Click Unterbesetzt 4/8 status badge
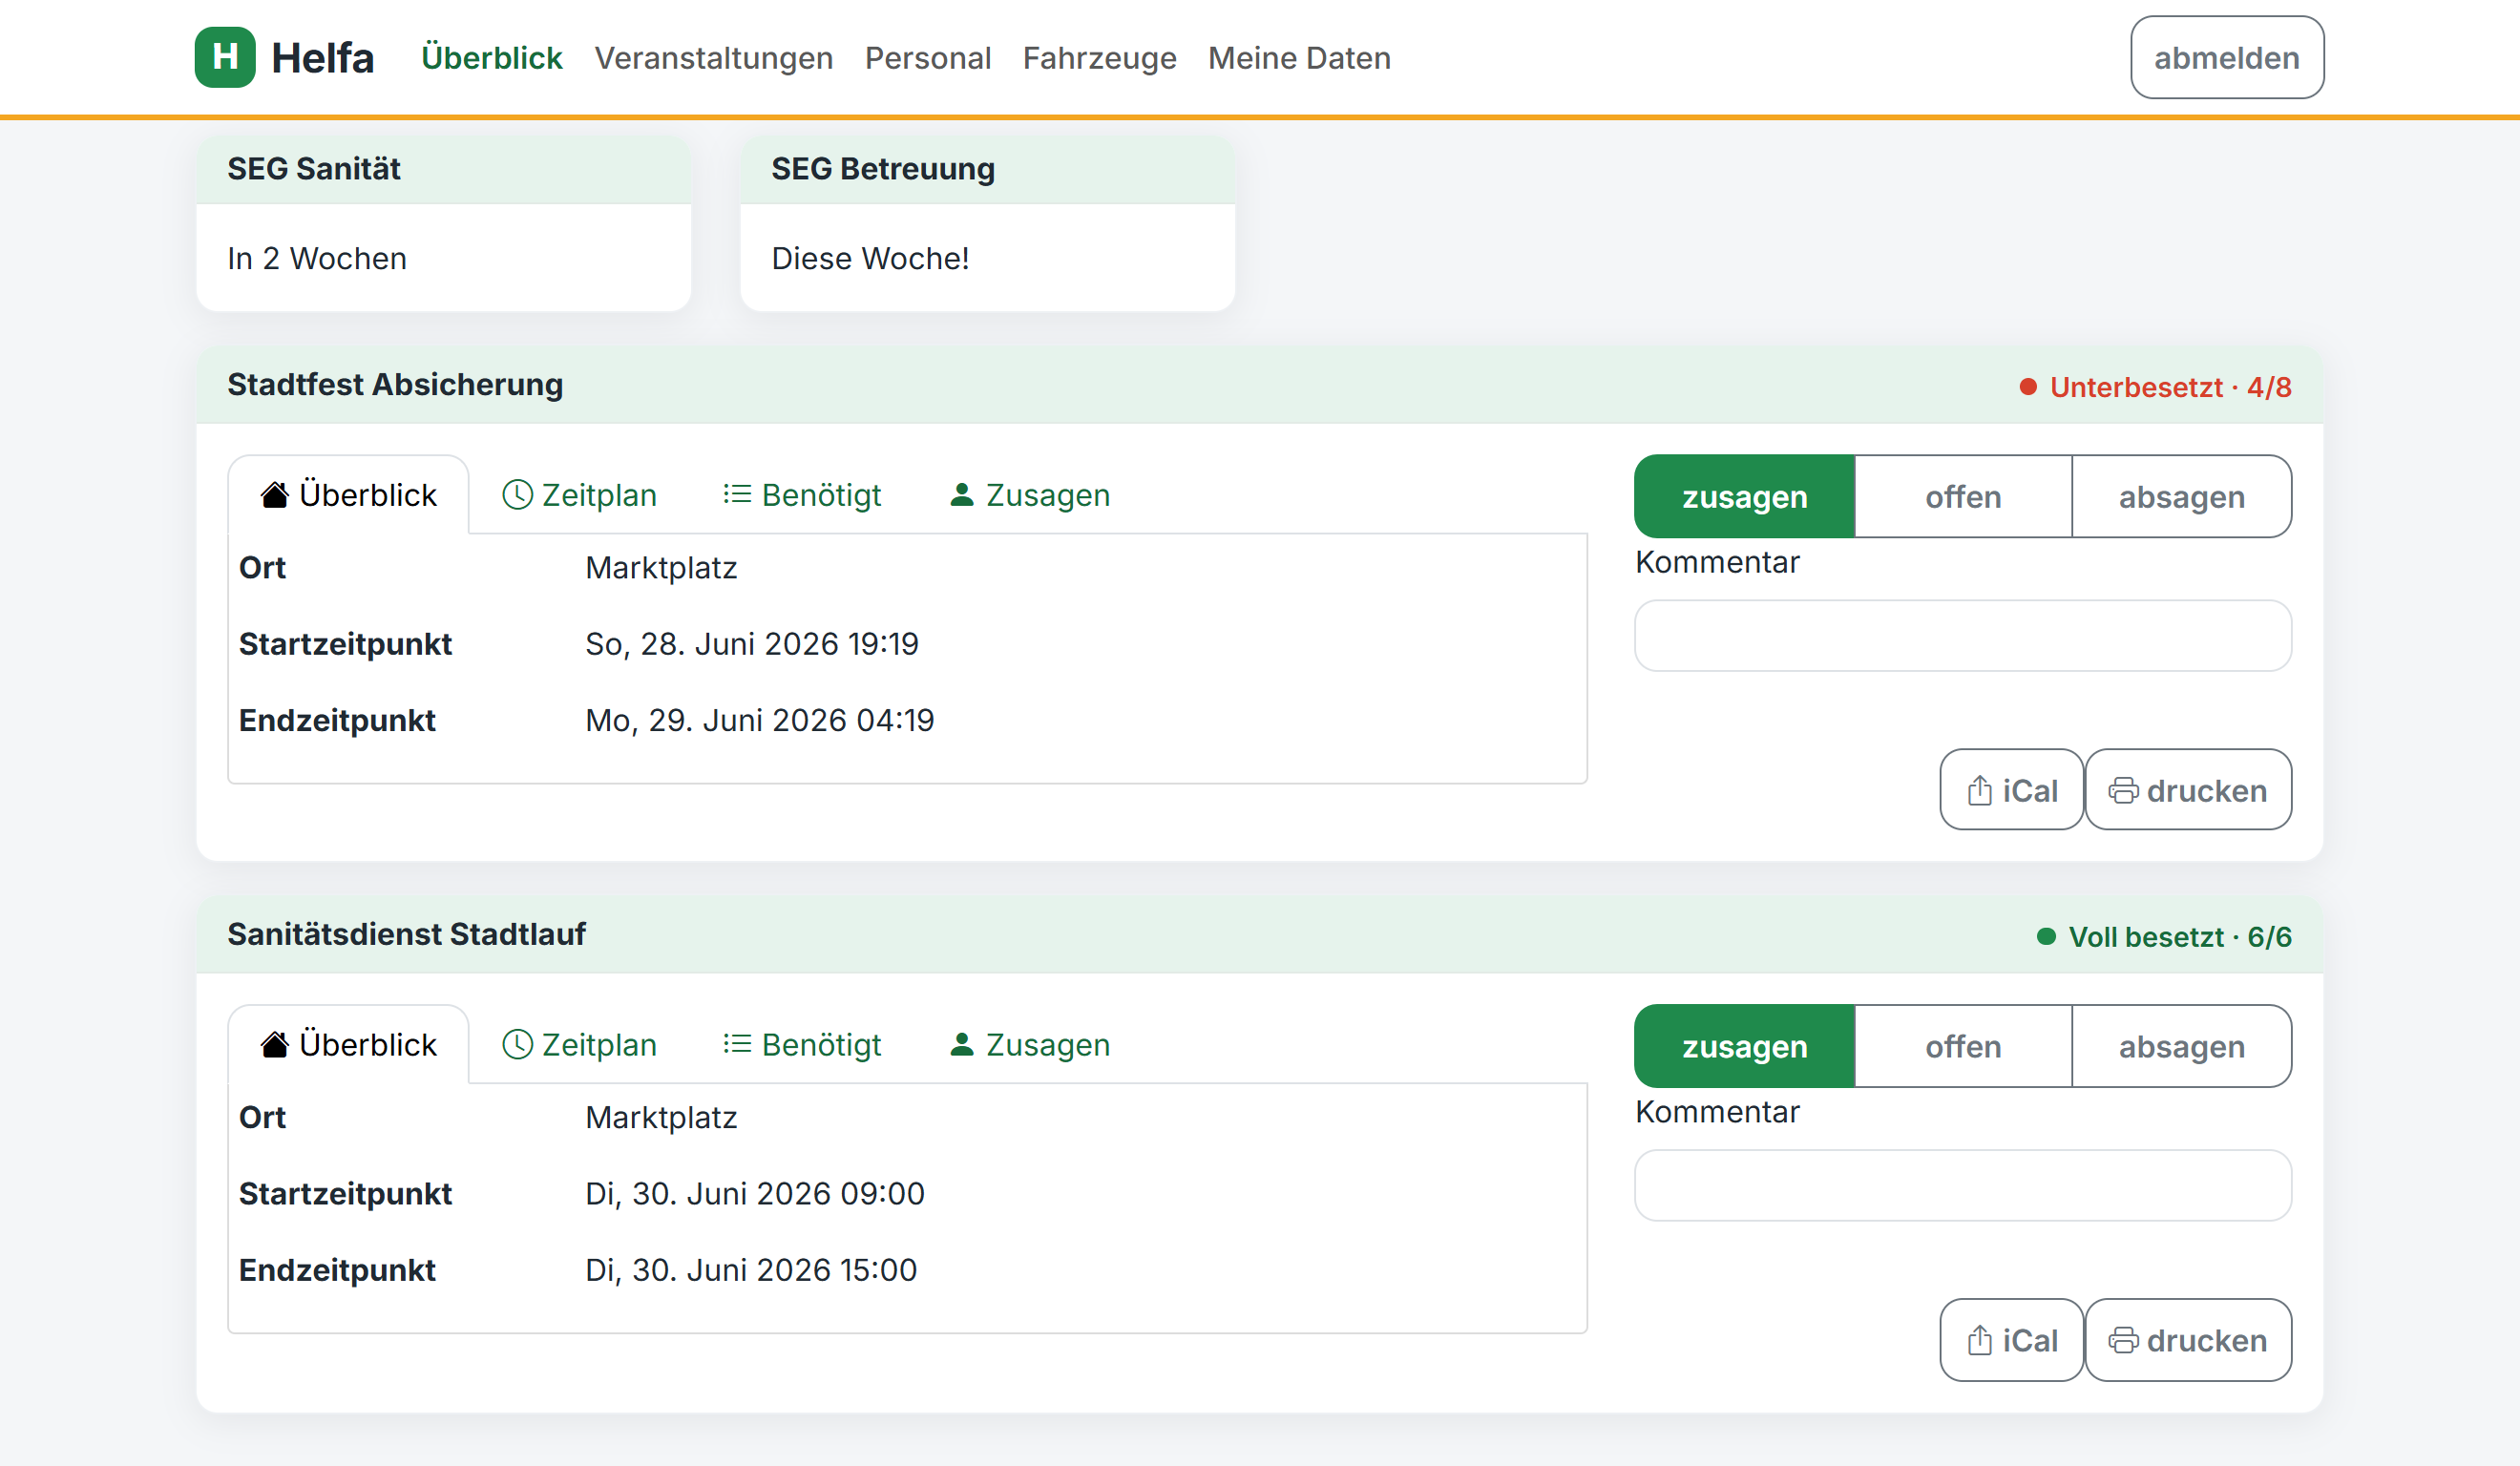 coord(2155,387)
